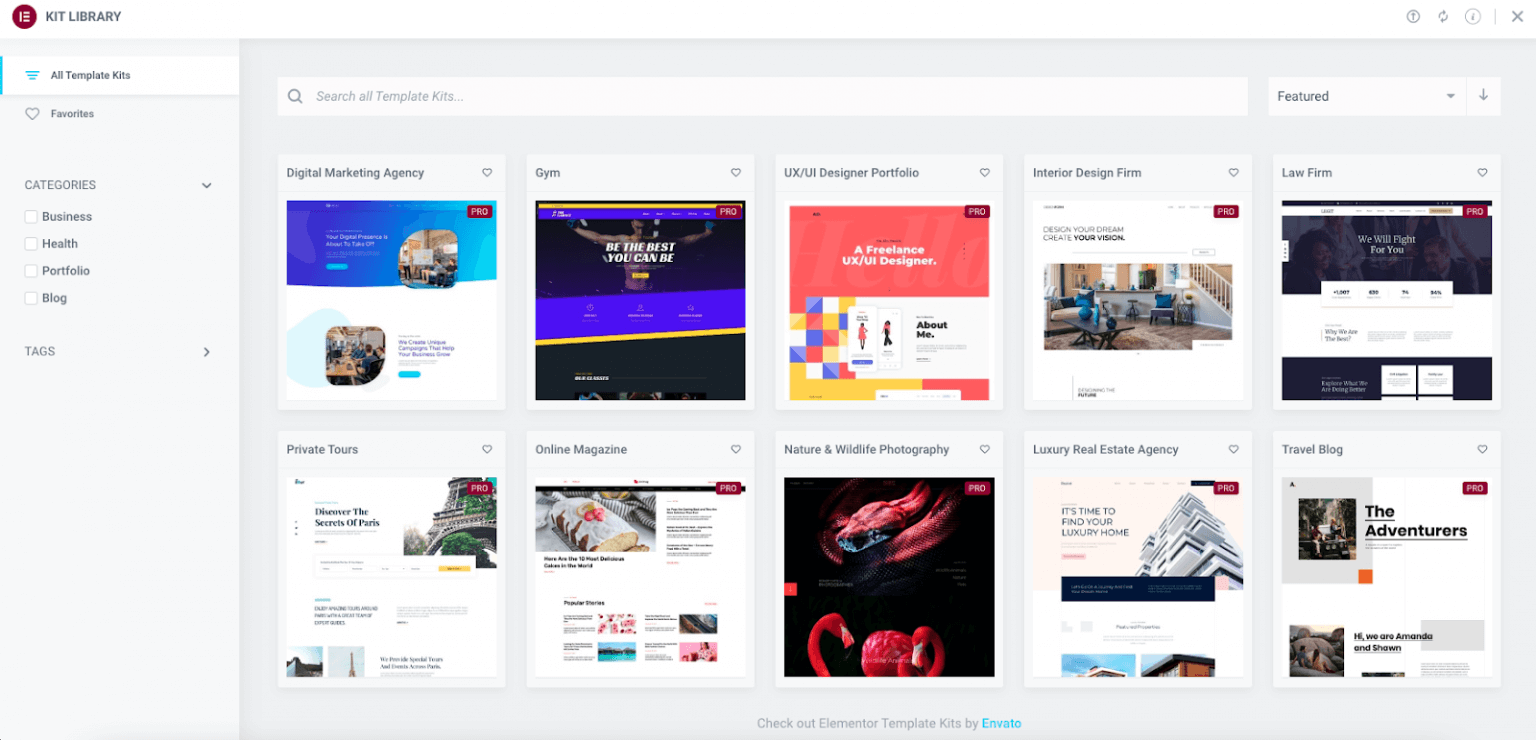Open the info icon in header
The height and width of the screenshot is (740, 1536).
point(1472,17)
